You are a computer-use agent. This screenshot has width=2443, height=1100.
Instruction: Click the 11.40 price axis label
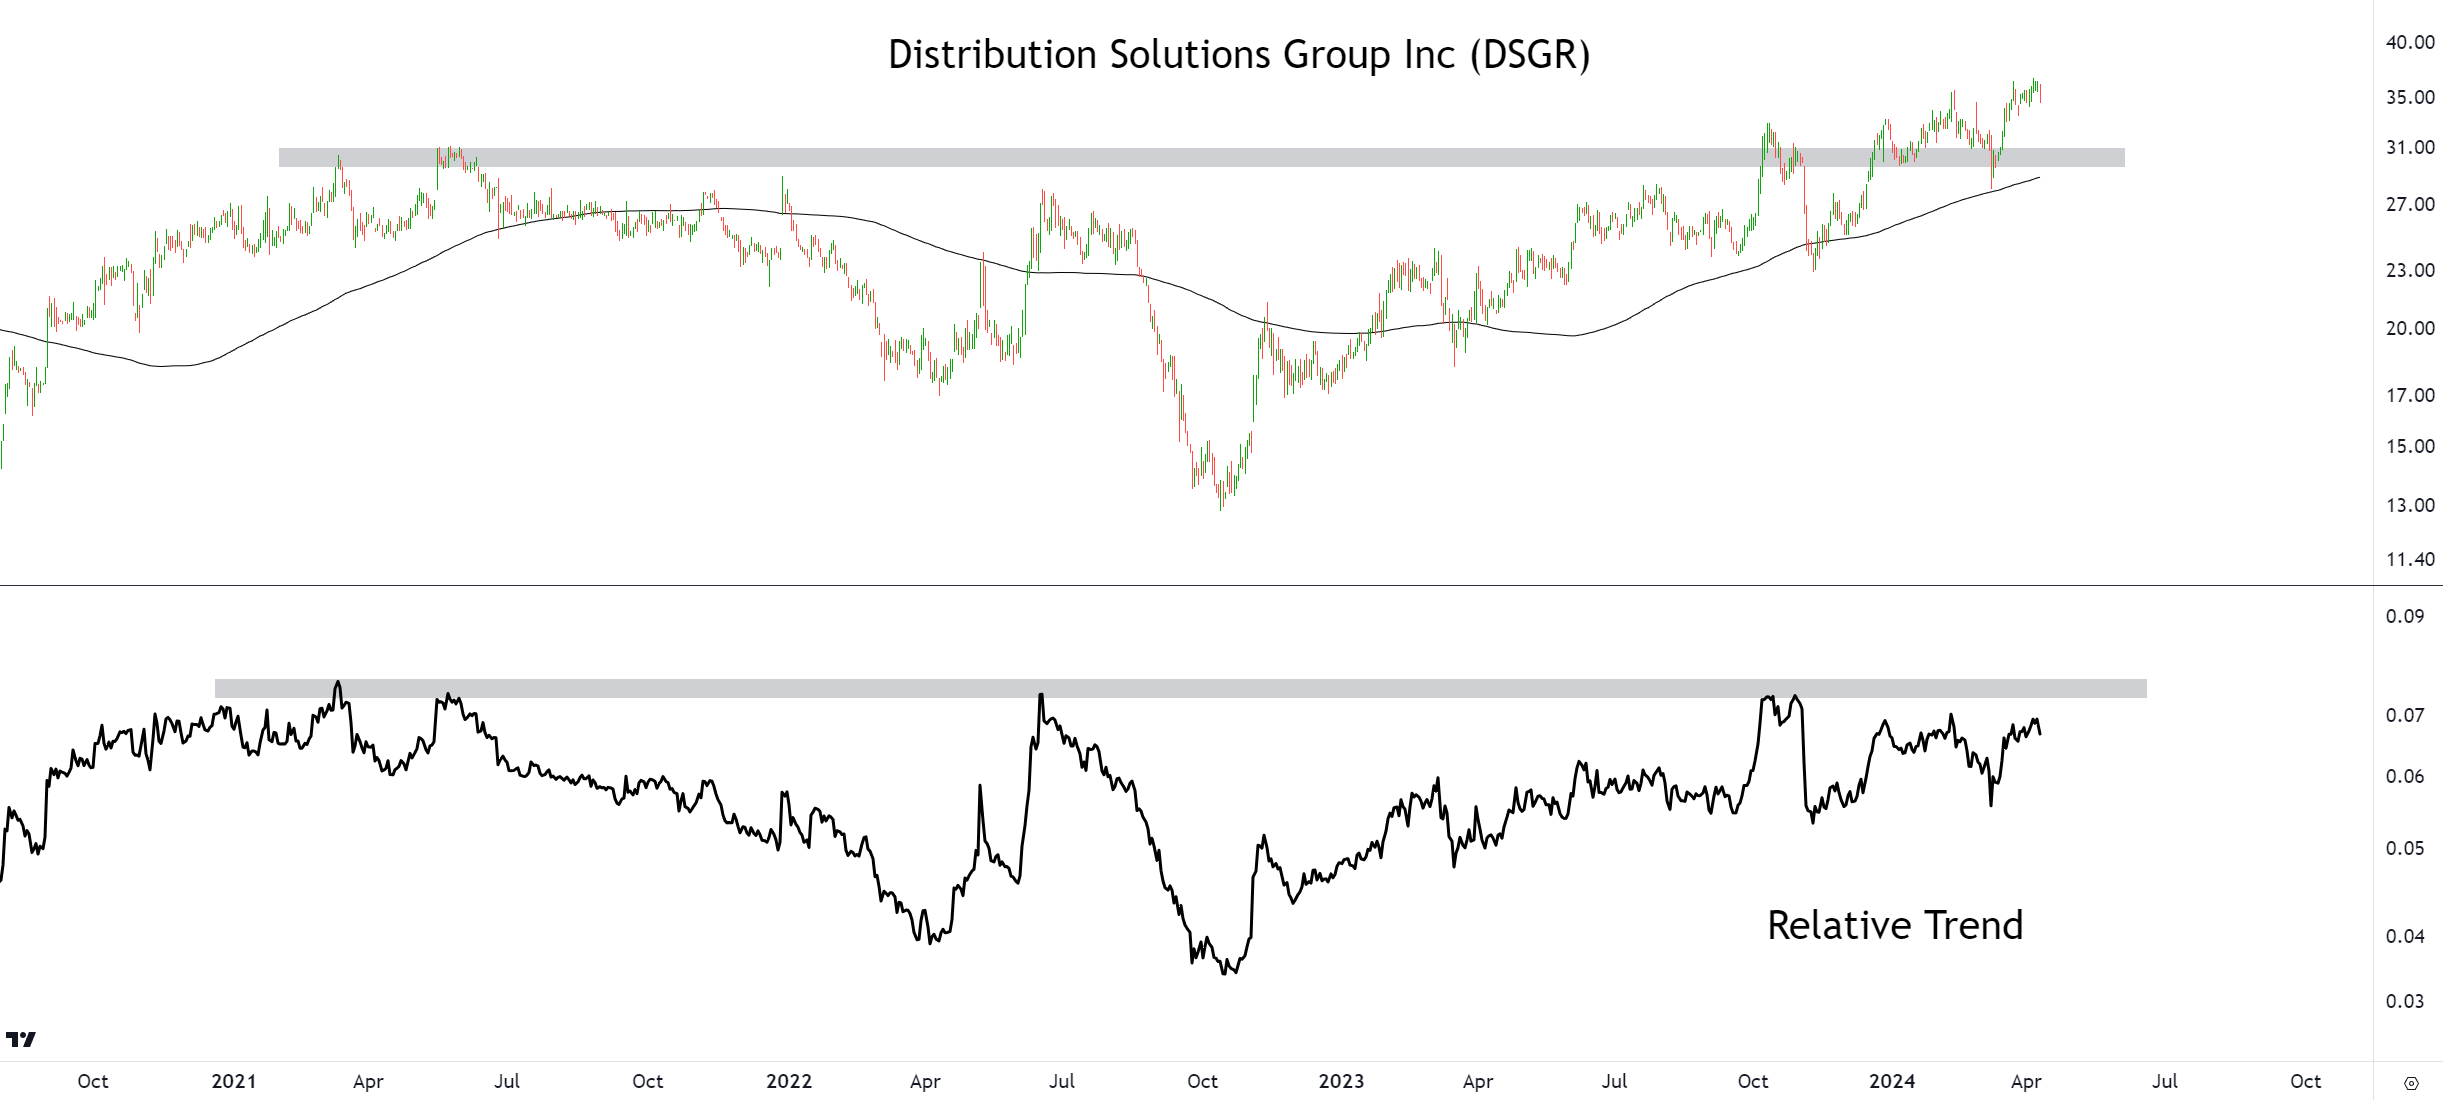2410,559
